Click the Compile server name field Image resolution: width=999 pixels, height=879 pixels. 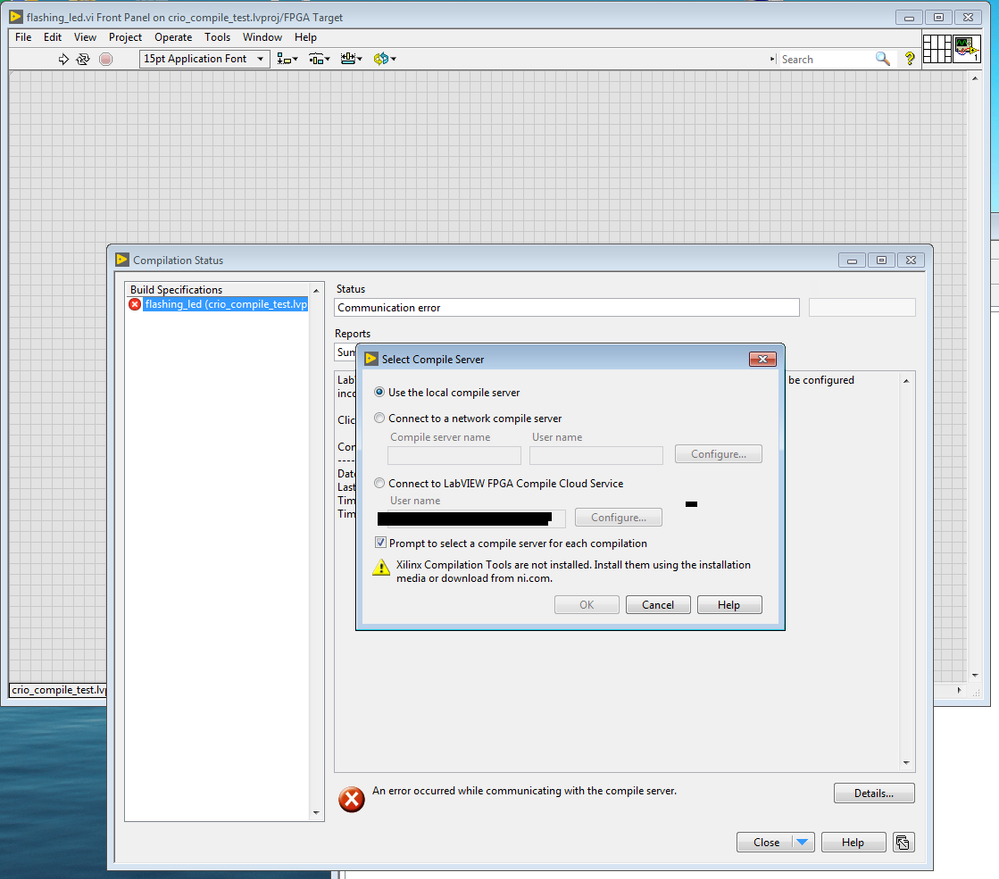tap(454, 455)
